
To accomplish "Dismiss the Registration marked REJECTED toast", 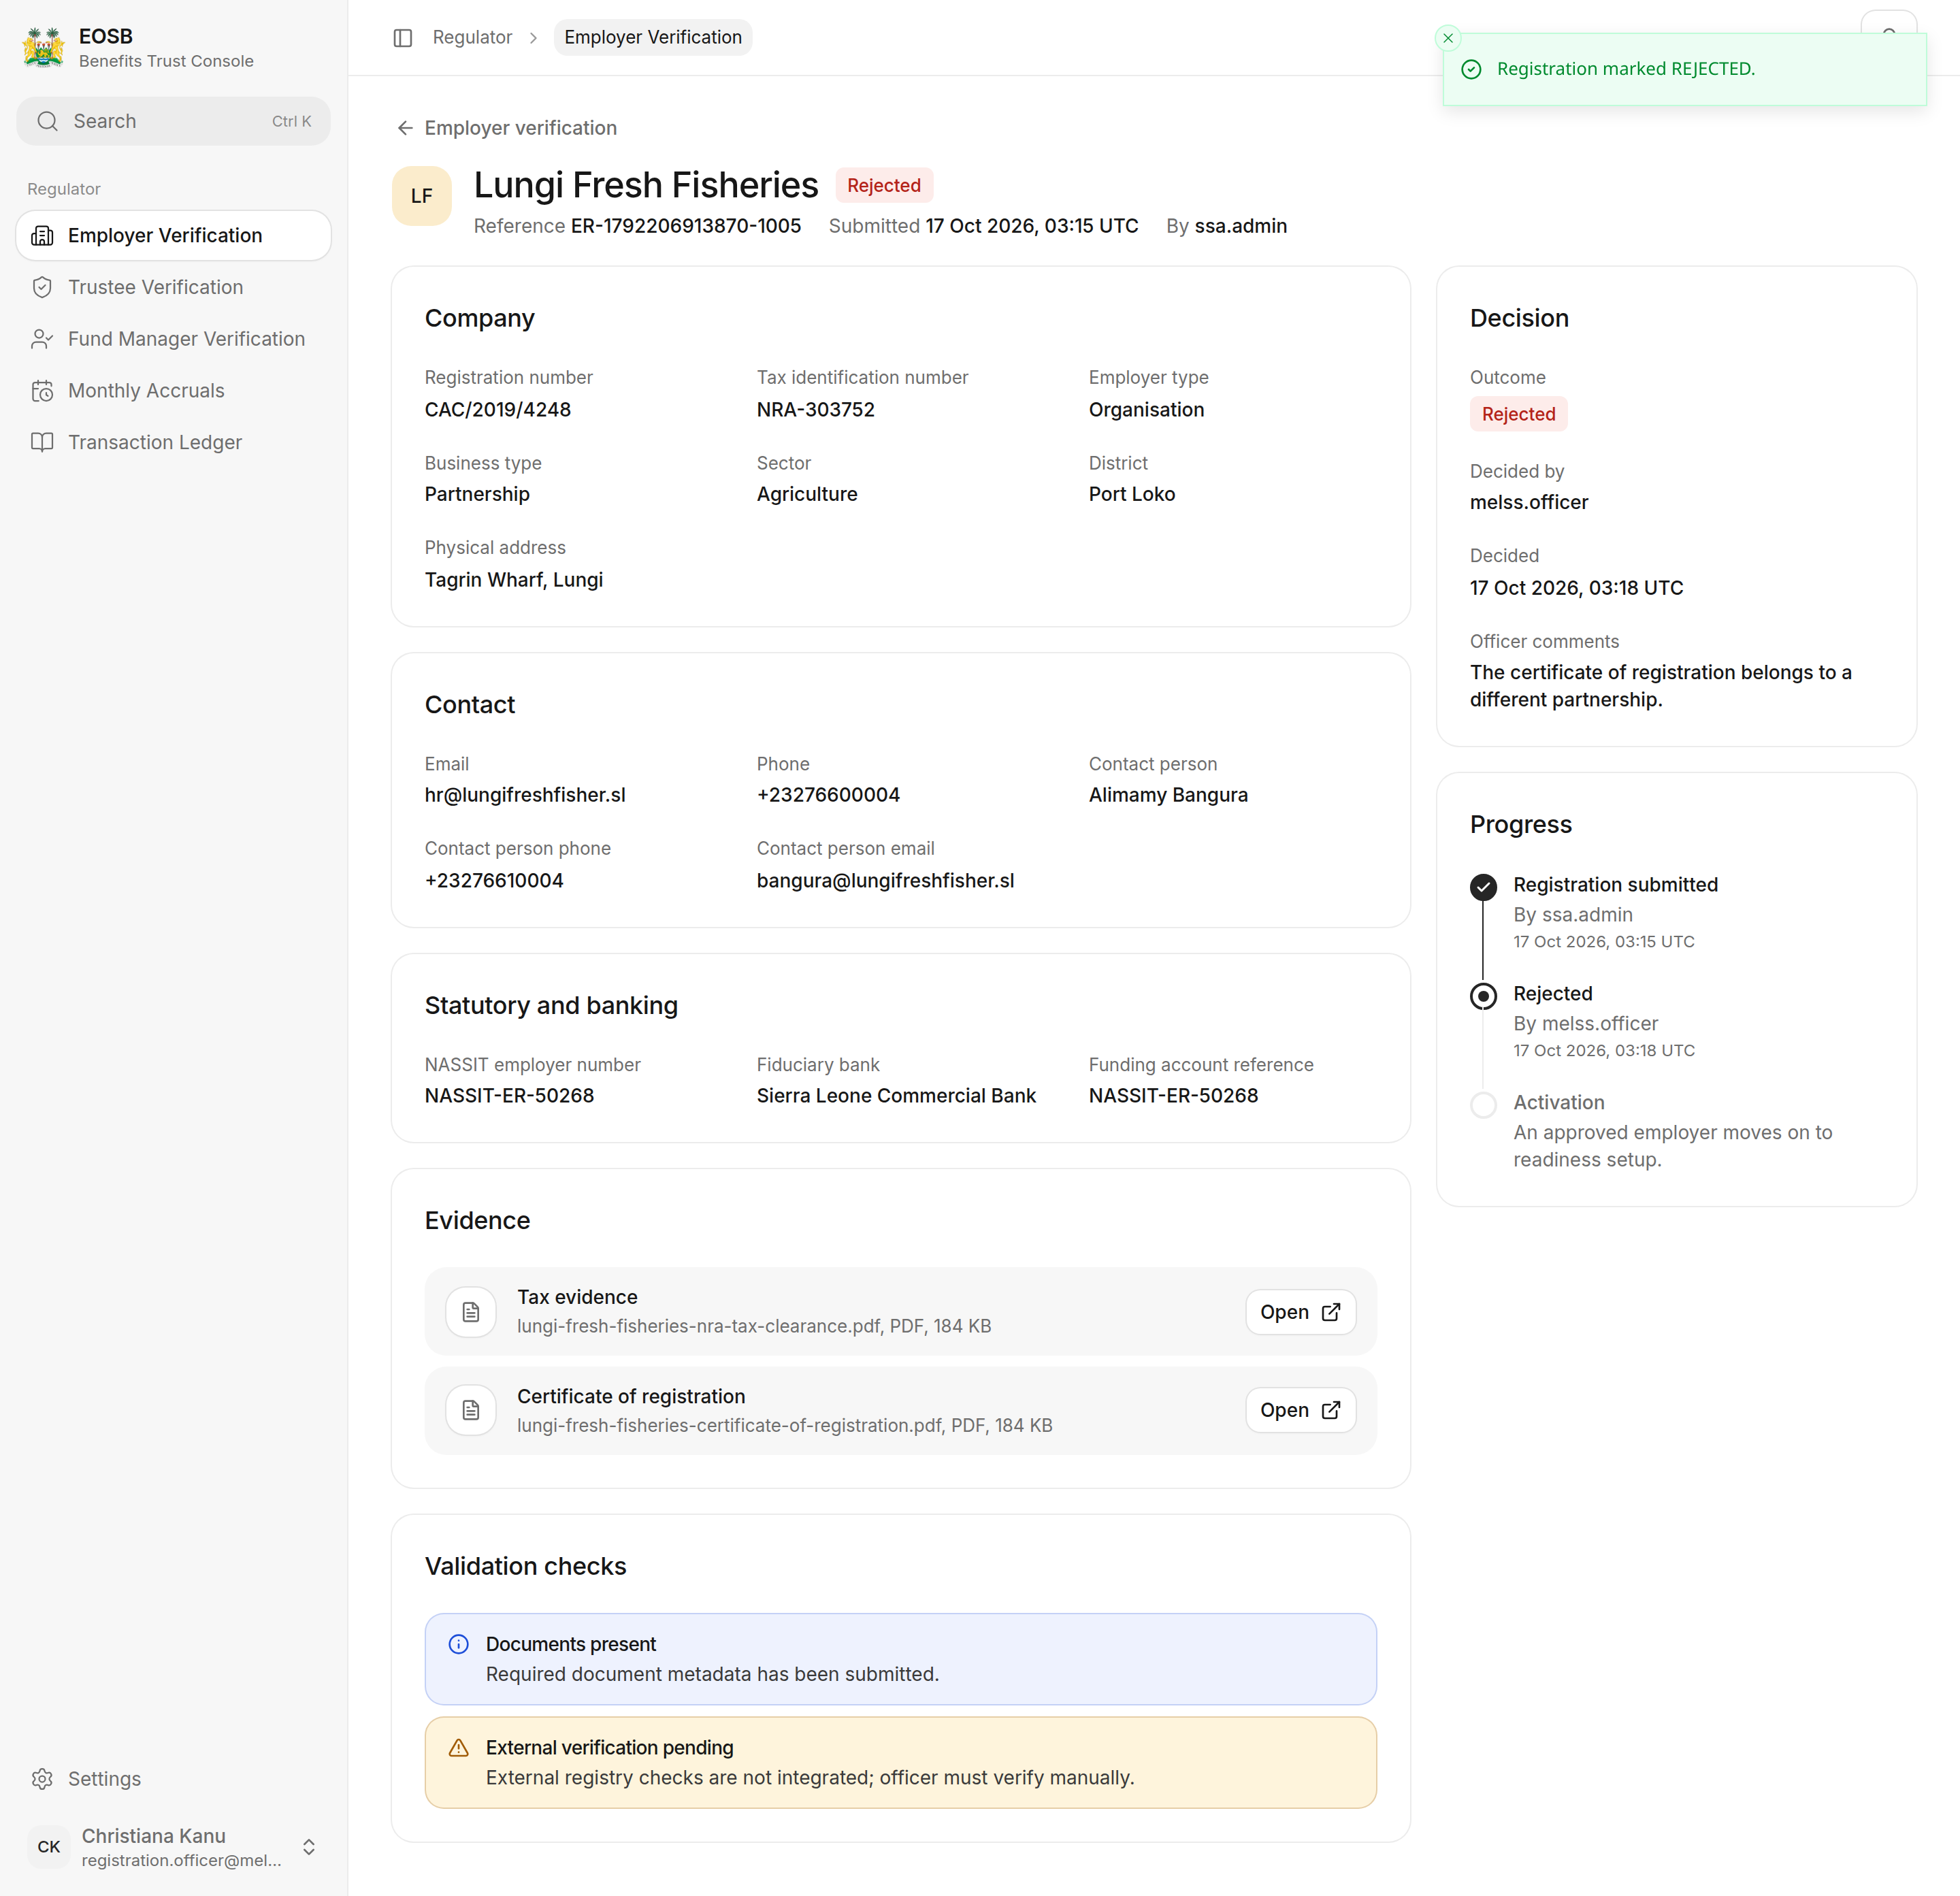I will click(1448, 38).
